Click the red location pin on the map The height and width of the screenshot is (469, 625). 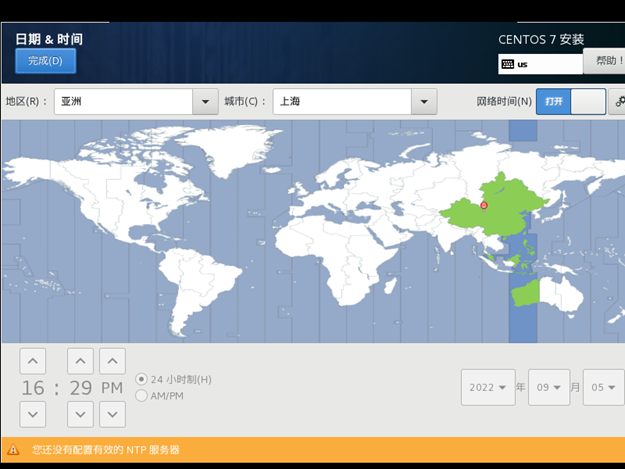484,206
